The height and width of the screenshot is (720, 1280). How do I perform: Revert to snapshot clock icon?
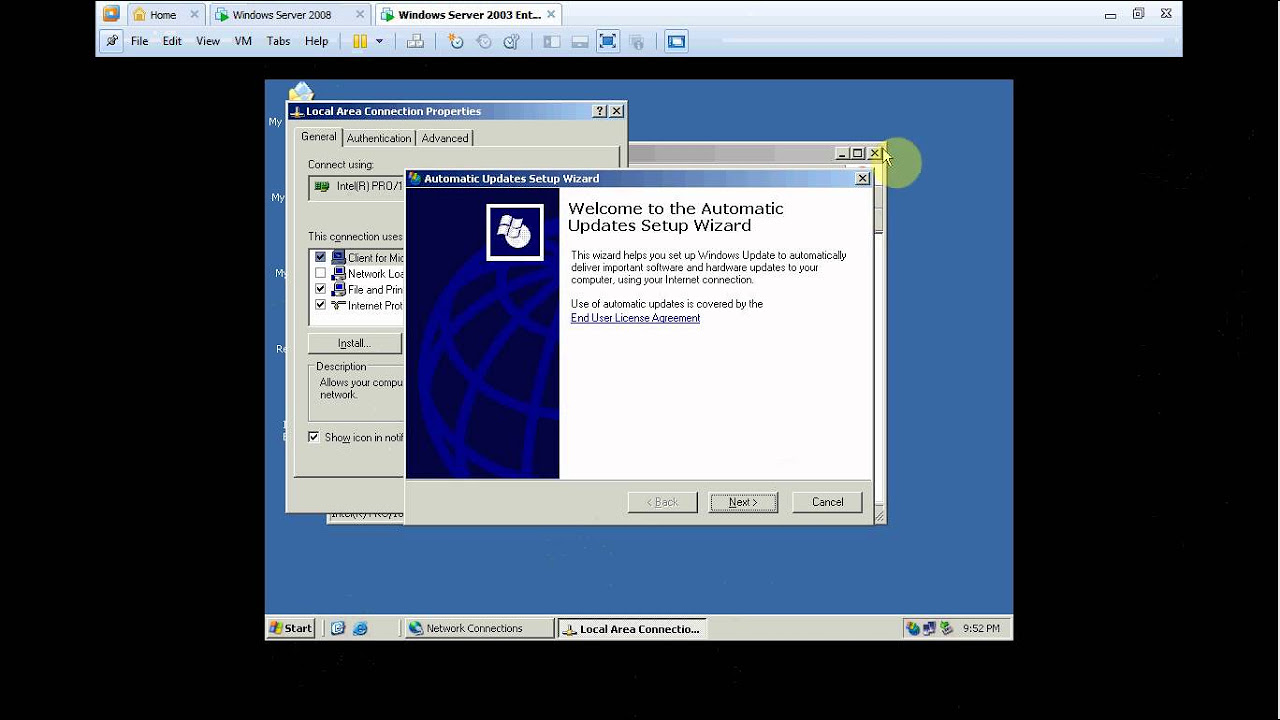point(484,41)
